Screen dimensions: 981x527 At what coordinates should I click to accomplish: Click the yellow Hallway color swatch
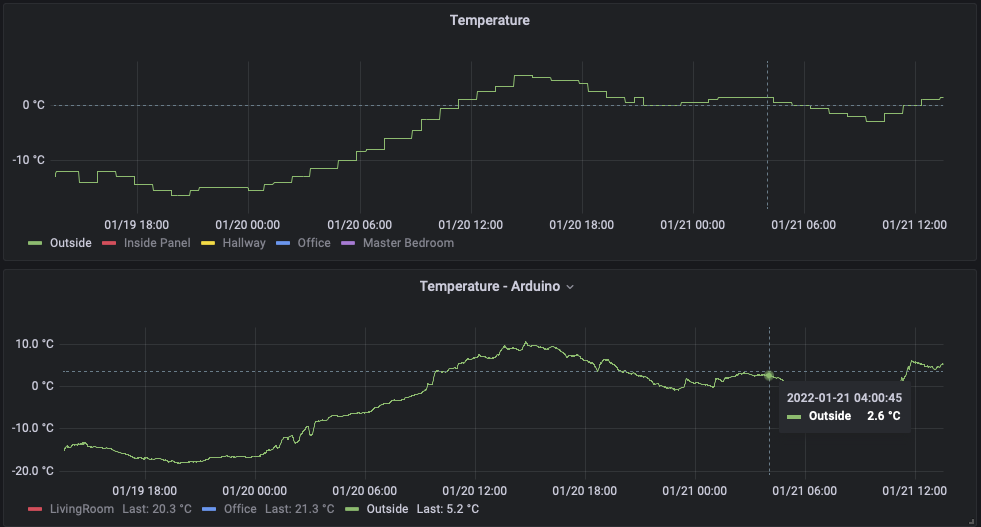(209, 243)
